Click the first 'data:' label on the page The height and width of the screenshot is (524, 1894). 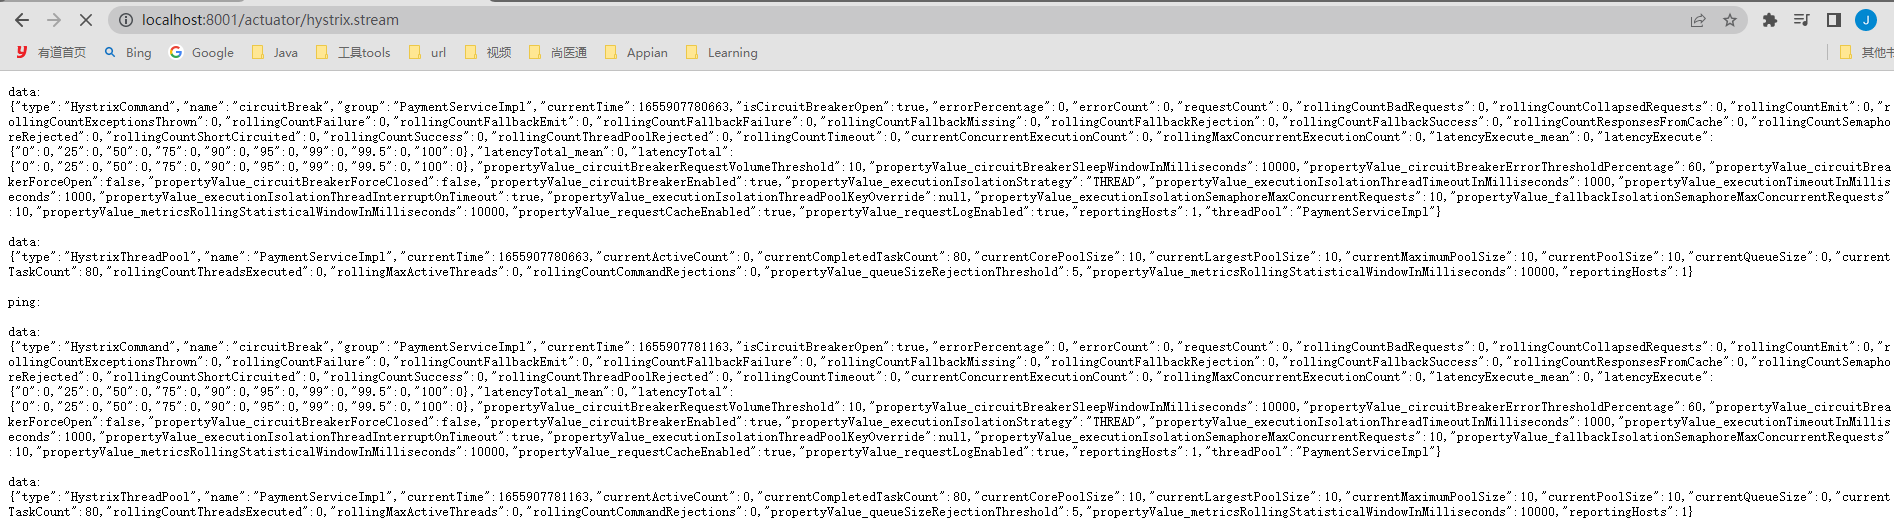[x=24, y=92]
